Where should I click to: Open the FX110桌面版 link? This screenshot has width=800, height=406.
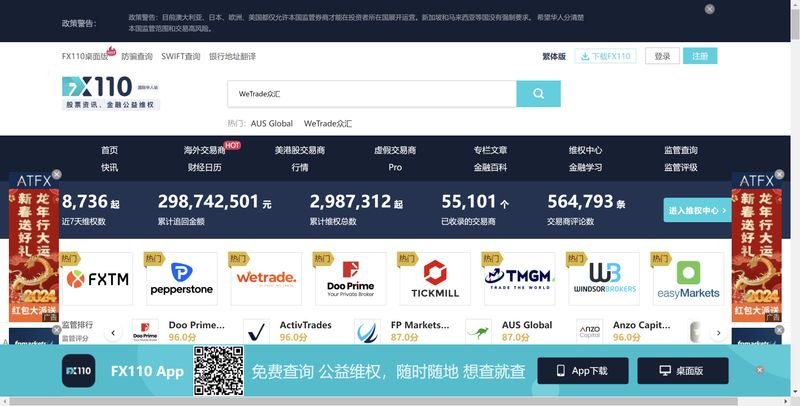pos(85,57)
